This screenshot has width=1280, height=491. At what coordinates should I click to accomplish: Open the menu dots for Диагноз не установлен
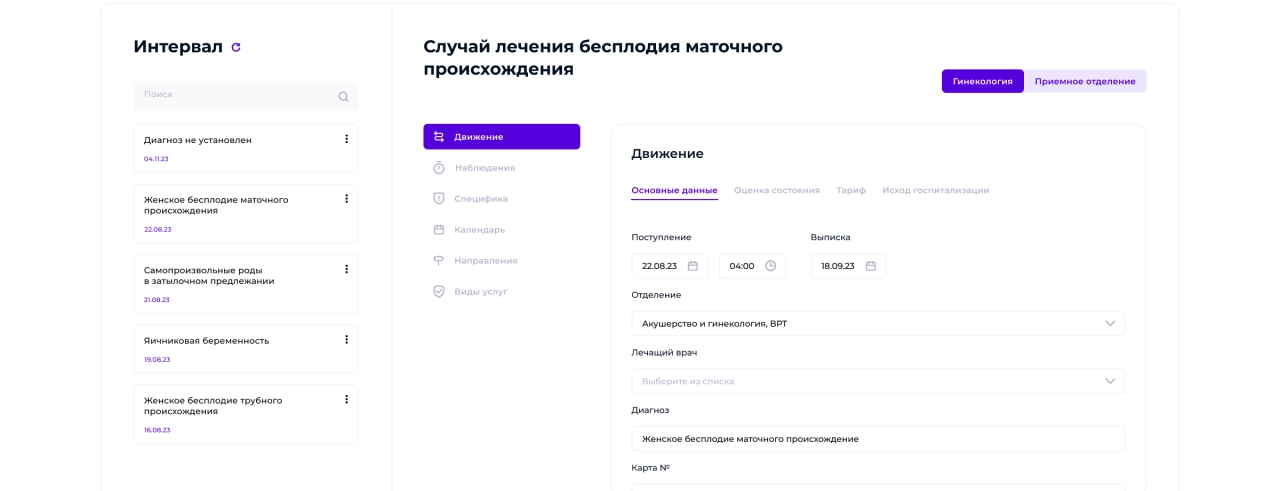tap(347, 139)
